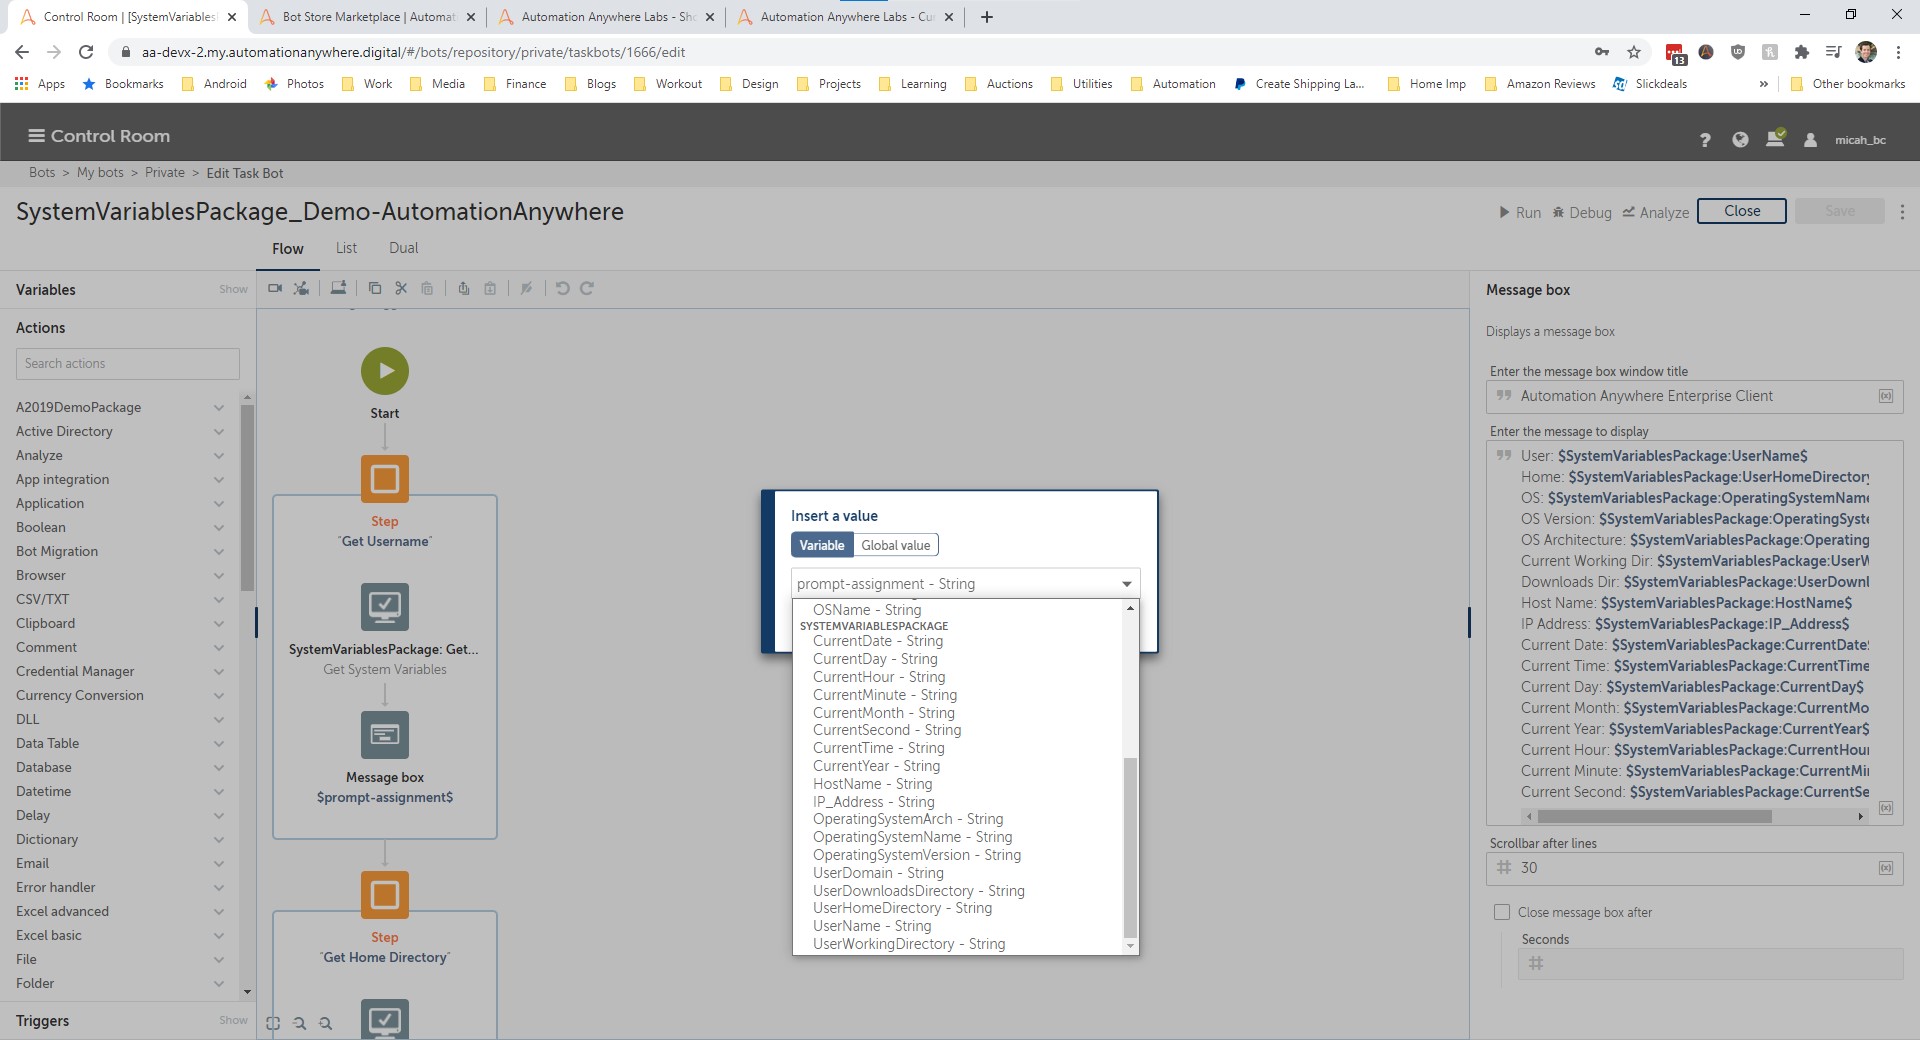
Task: Check the Close message box after checkbox
Action: click(x=1501, y=912)
